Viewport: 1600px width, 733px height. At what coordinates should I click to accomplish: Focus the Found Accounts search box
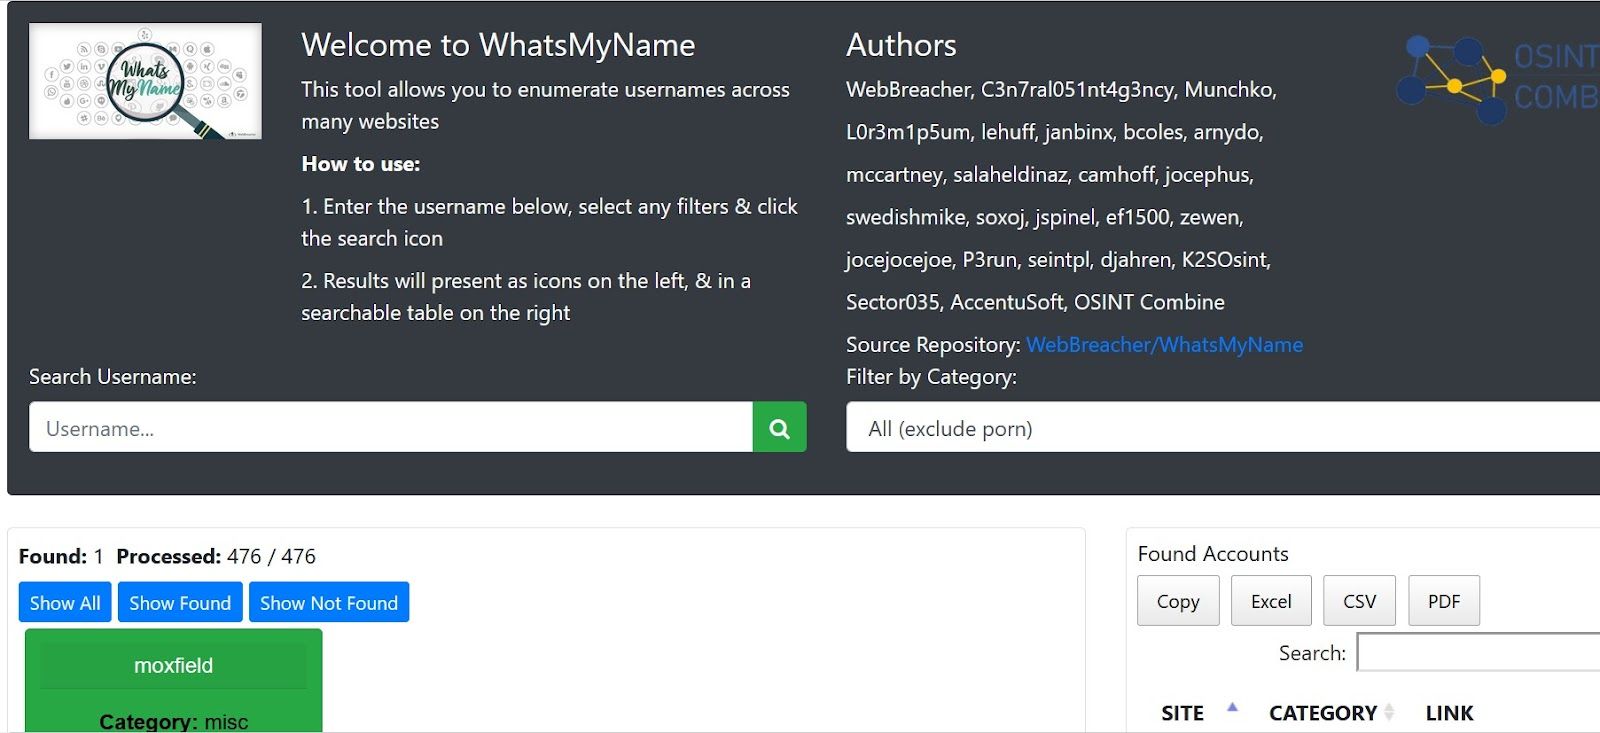point(1479,653)
